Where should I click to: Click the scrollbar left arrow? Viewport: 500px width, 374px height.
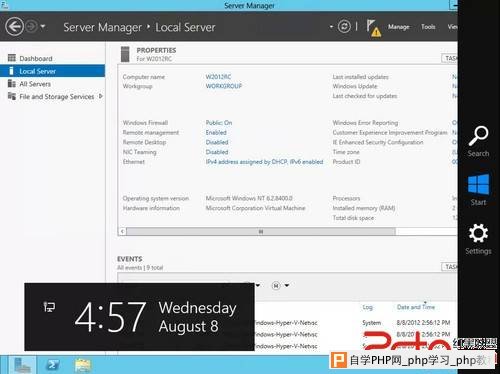click(122, 231)
